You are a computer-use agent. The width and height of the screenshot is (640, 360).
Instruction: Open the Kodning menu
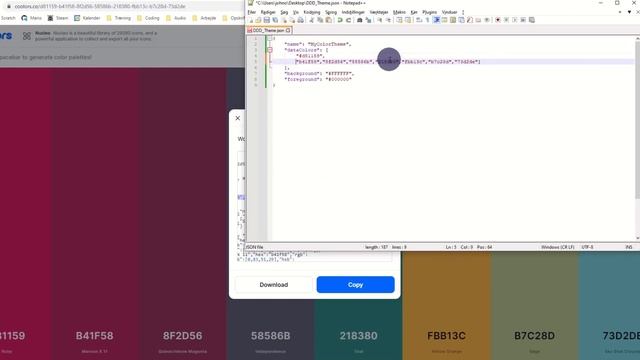[312, 12]
